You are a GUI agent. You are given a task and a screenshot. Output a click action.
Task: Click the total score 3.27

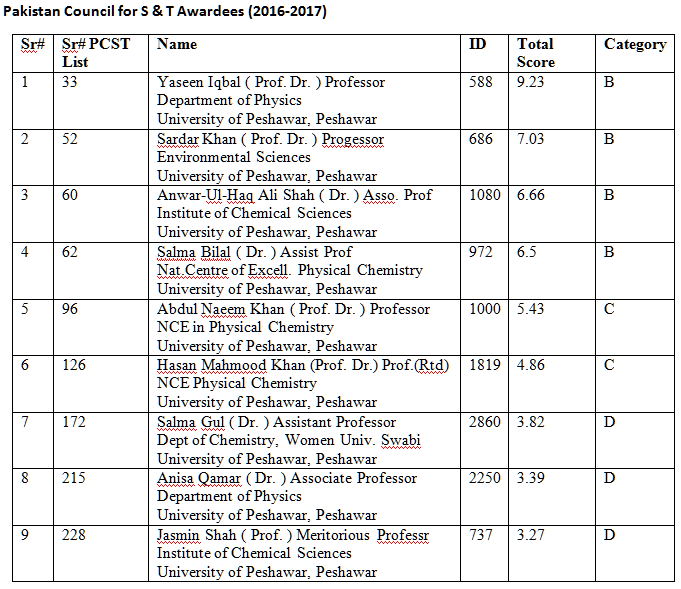[530, 534]
